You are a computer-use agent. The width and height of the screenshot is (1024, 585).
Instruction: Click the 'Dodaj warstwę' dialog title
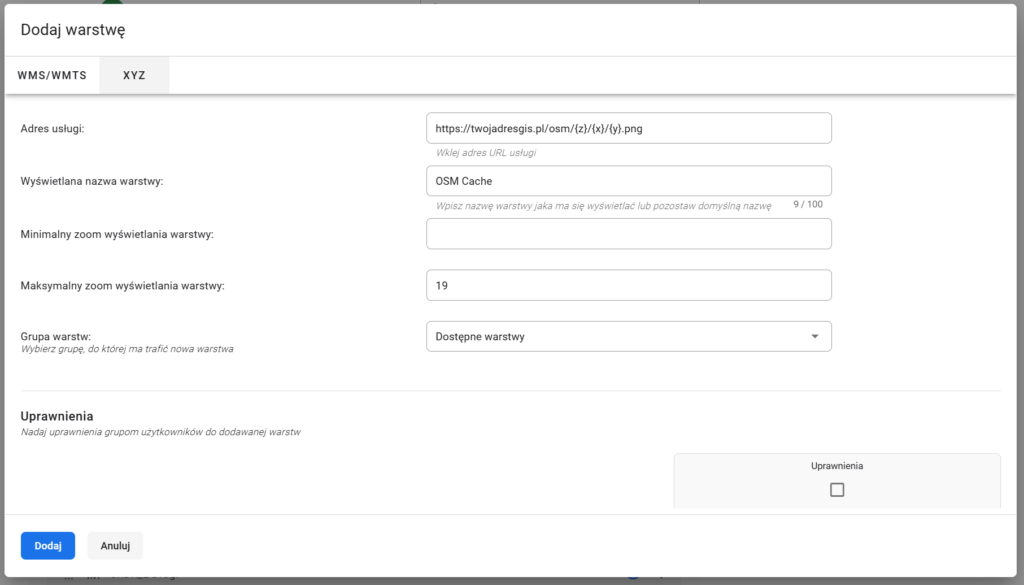(x=73, y=30)
